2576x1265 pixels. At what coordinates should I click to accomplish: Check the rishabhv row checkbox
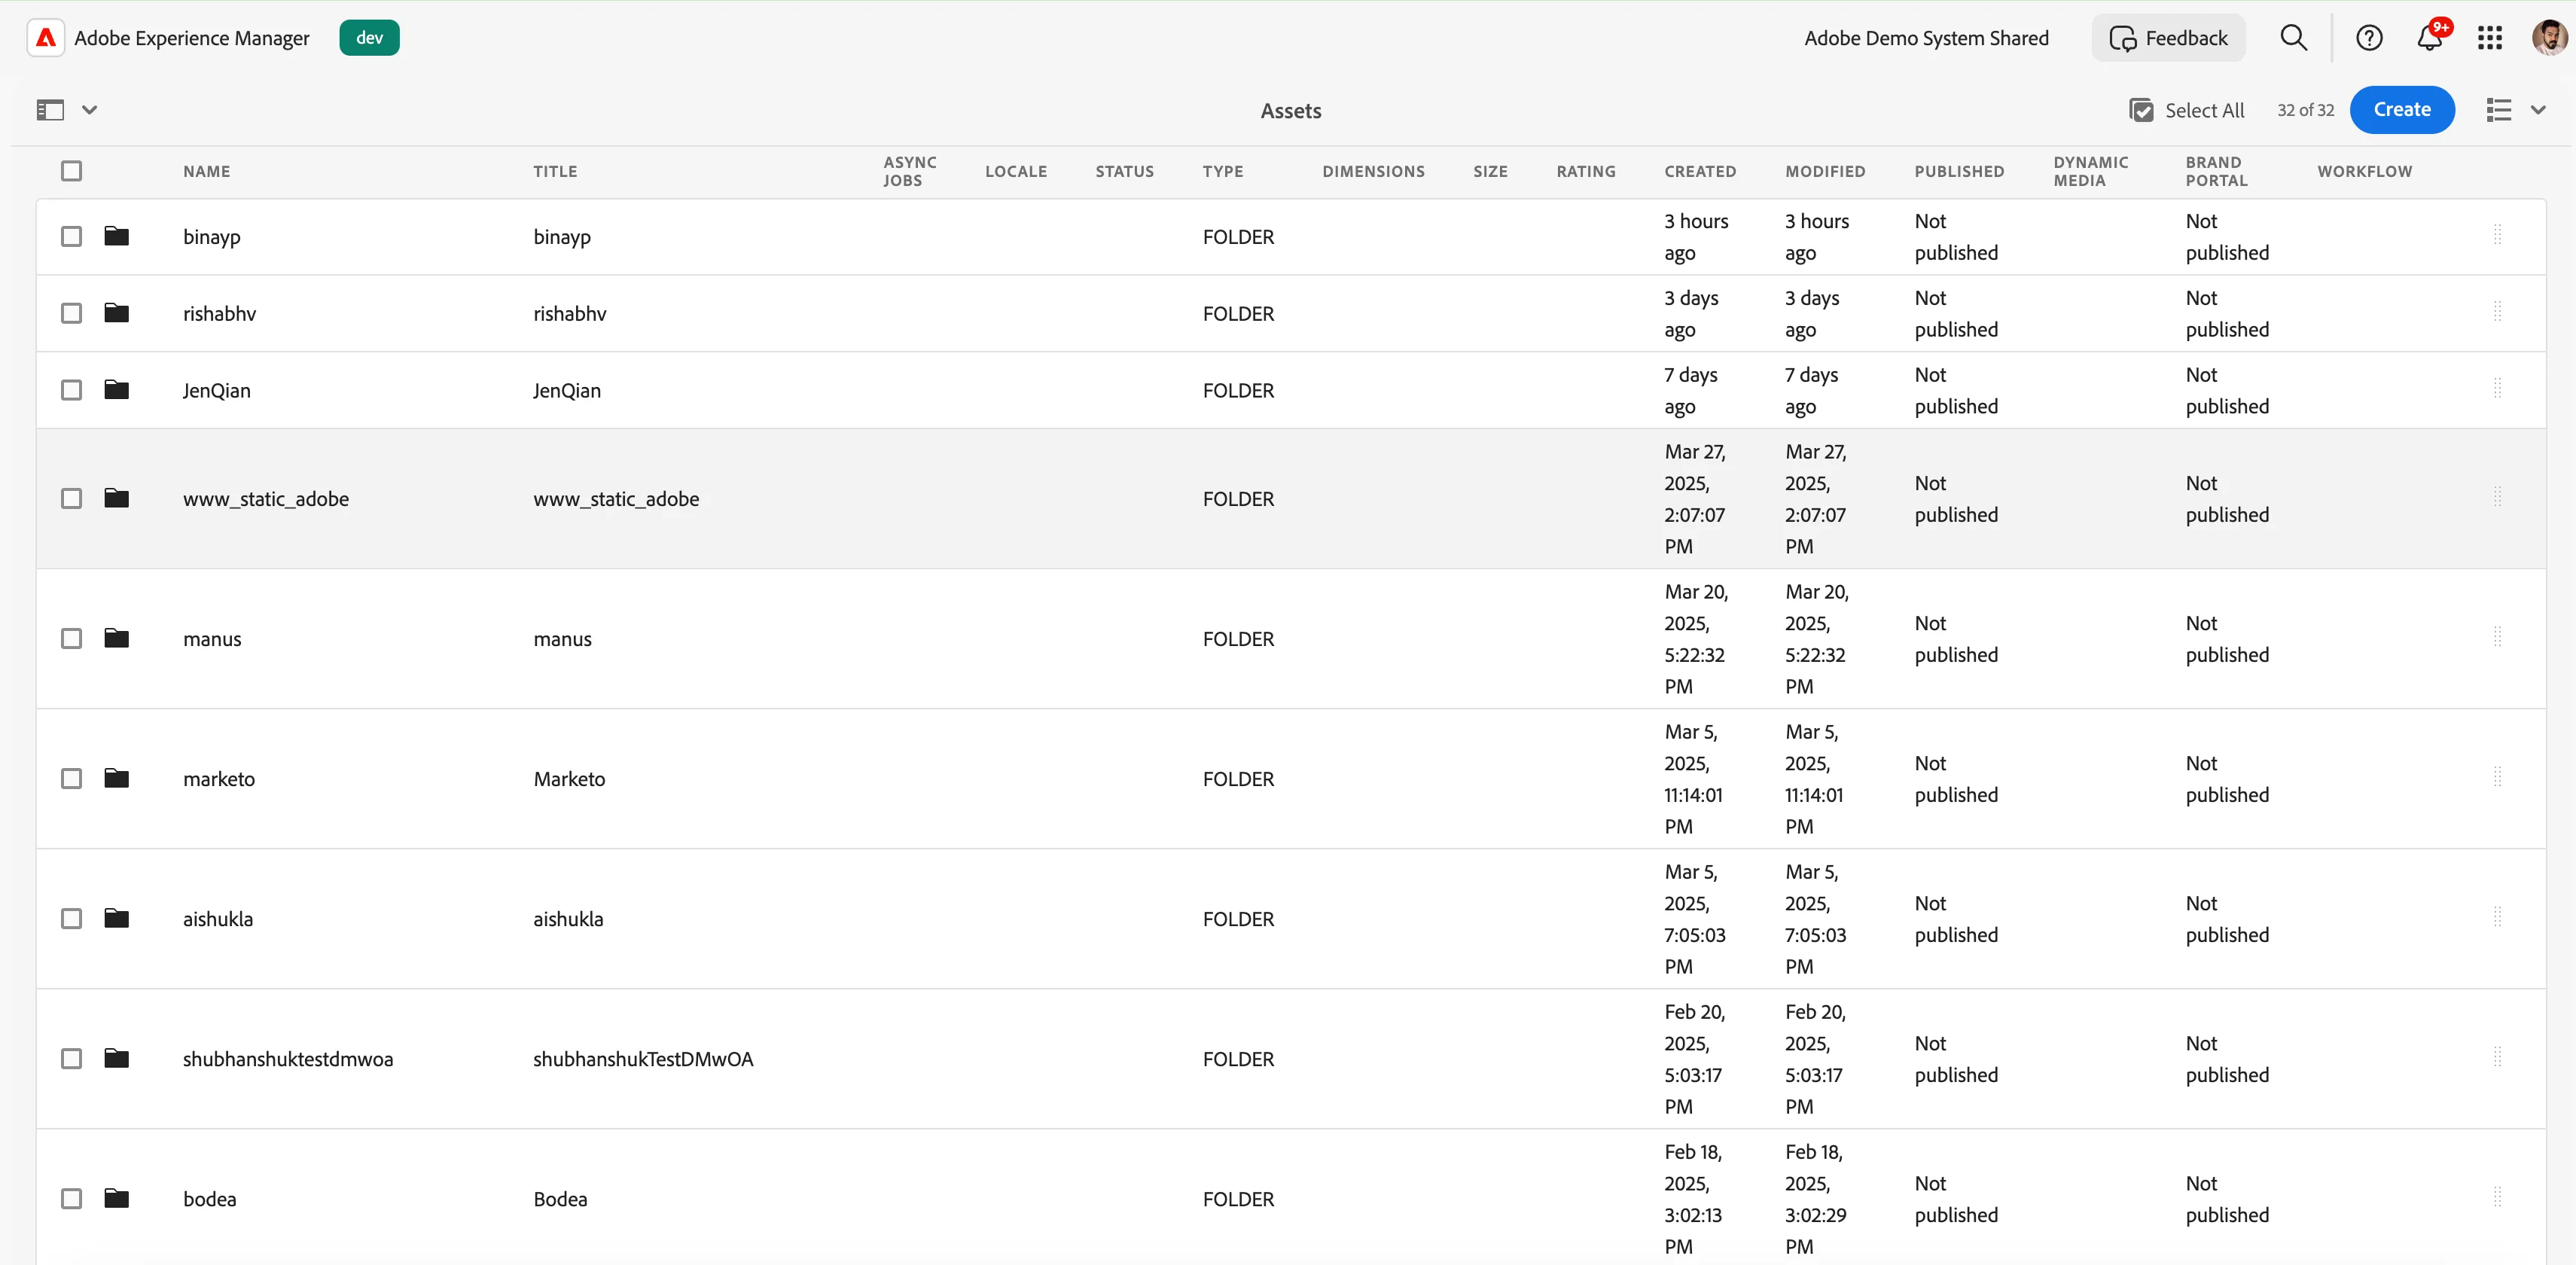click(x=71, y=313)
